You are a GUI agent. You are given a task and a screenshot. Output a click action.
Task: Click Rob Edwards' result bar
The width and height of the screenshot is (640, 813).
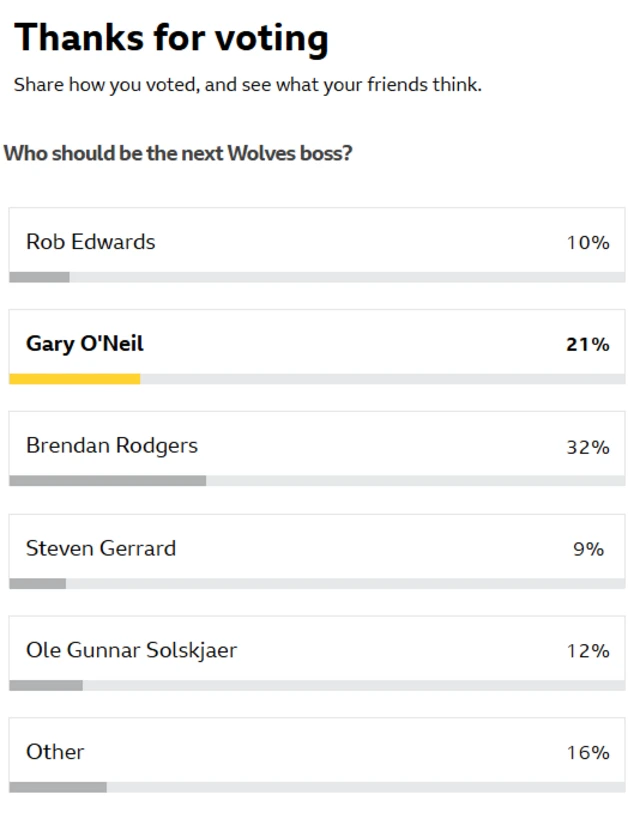[x=38, y=276]
